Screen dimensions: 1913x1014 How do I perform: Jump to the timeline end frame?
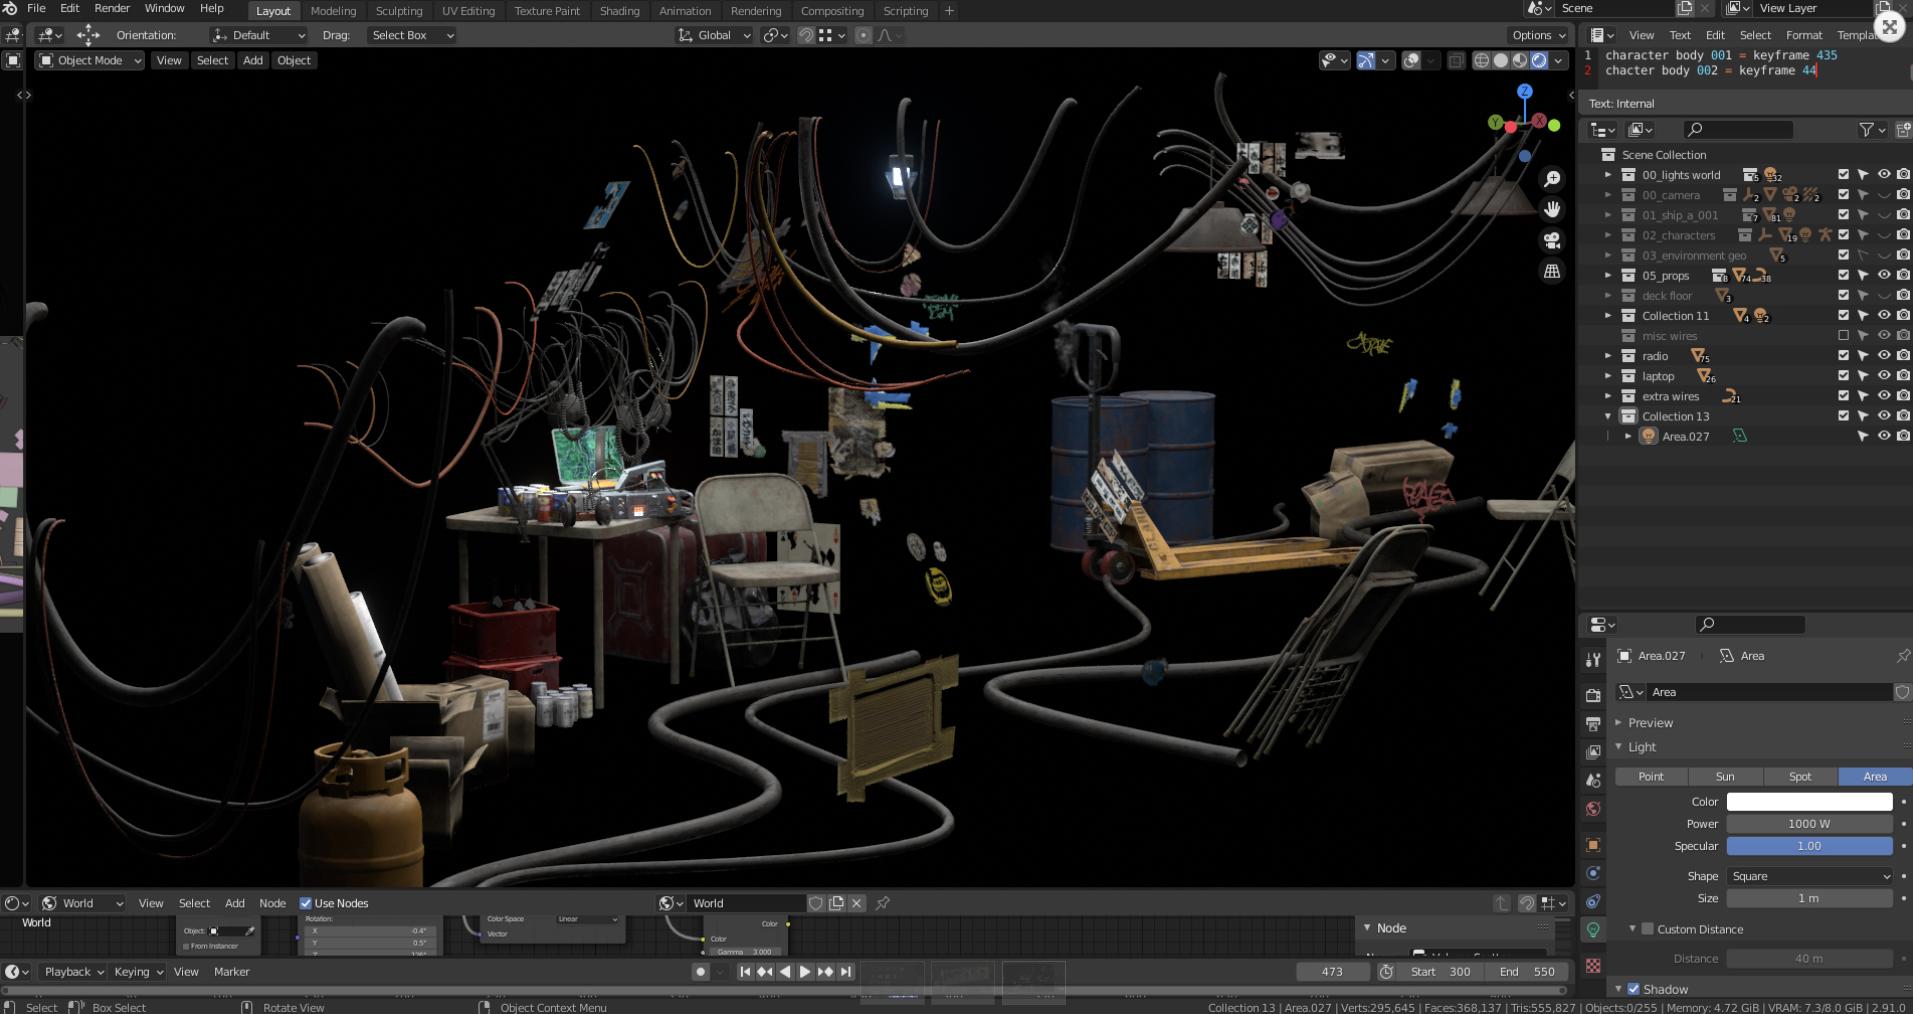tap(846, 972)
